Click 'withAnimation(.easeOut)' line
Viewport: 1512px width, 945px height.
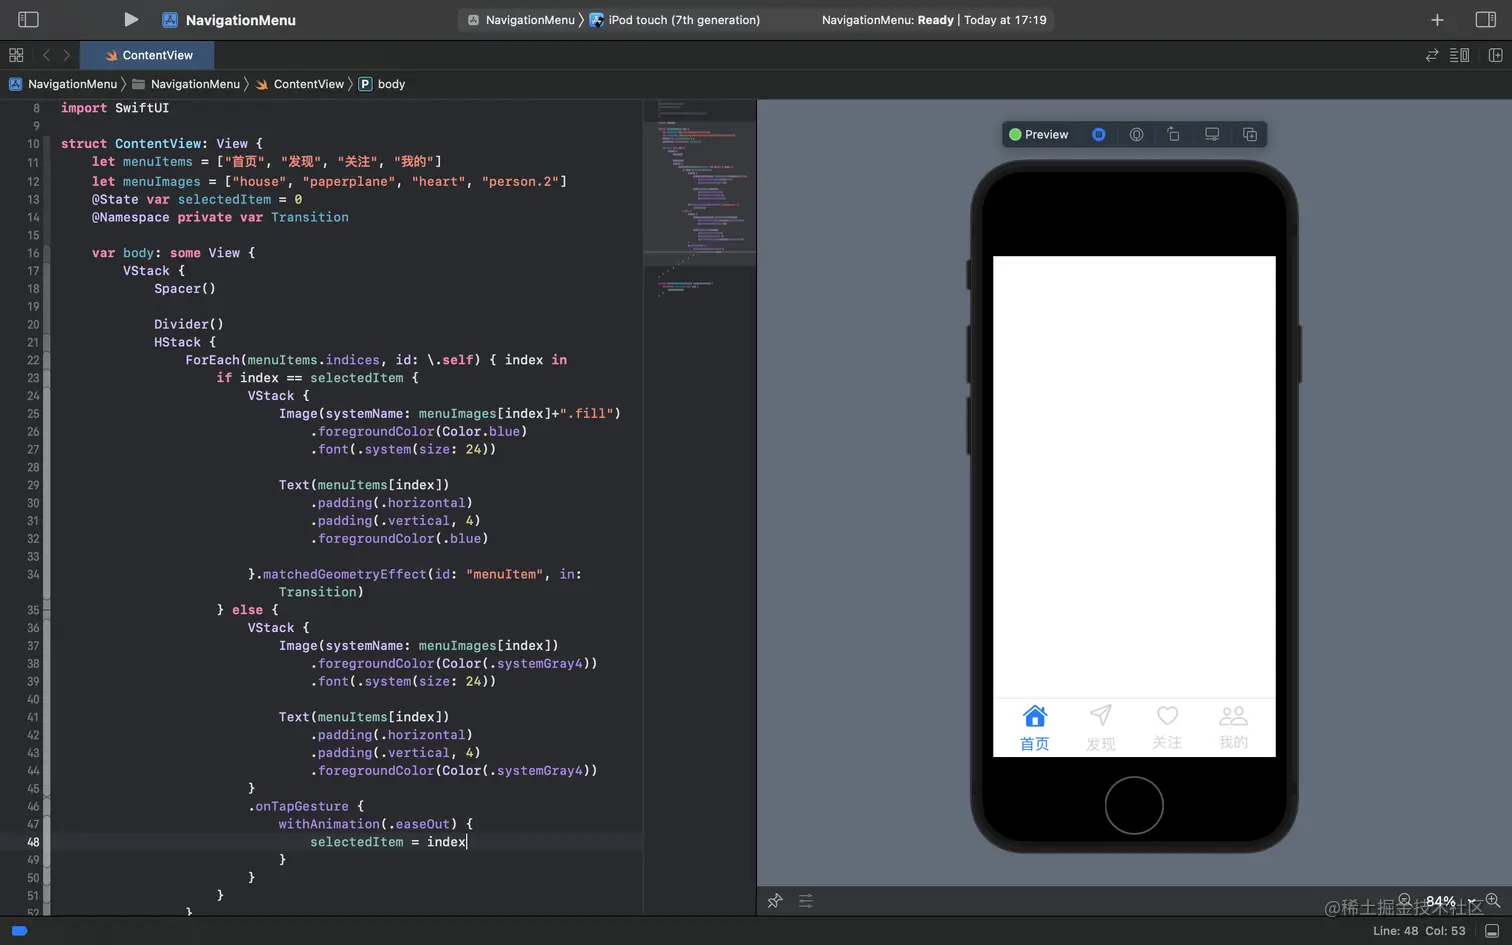(376, 824)
